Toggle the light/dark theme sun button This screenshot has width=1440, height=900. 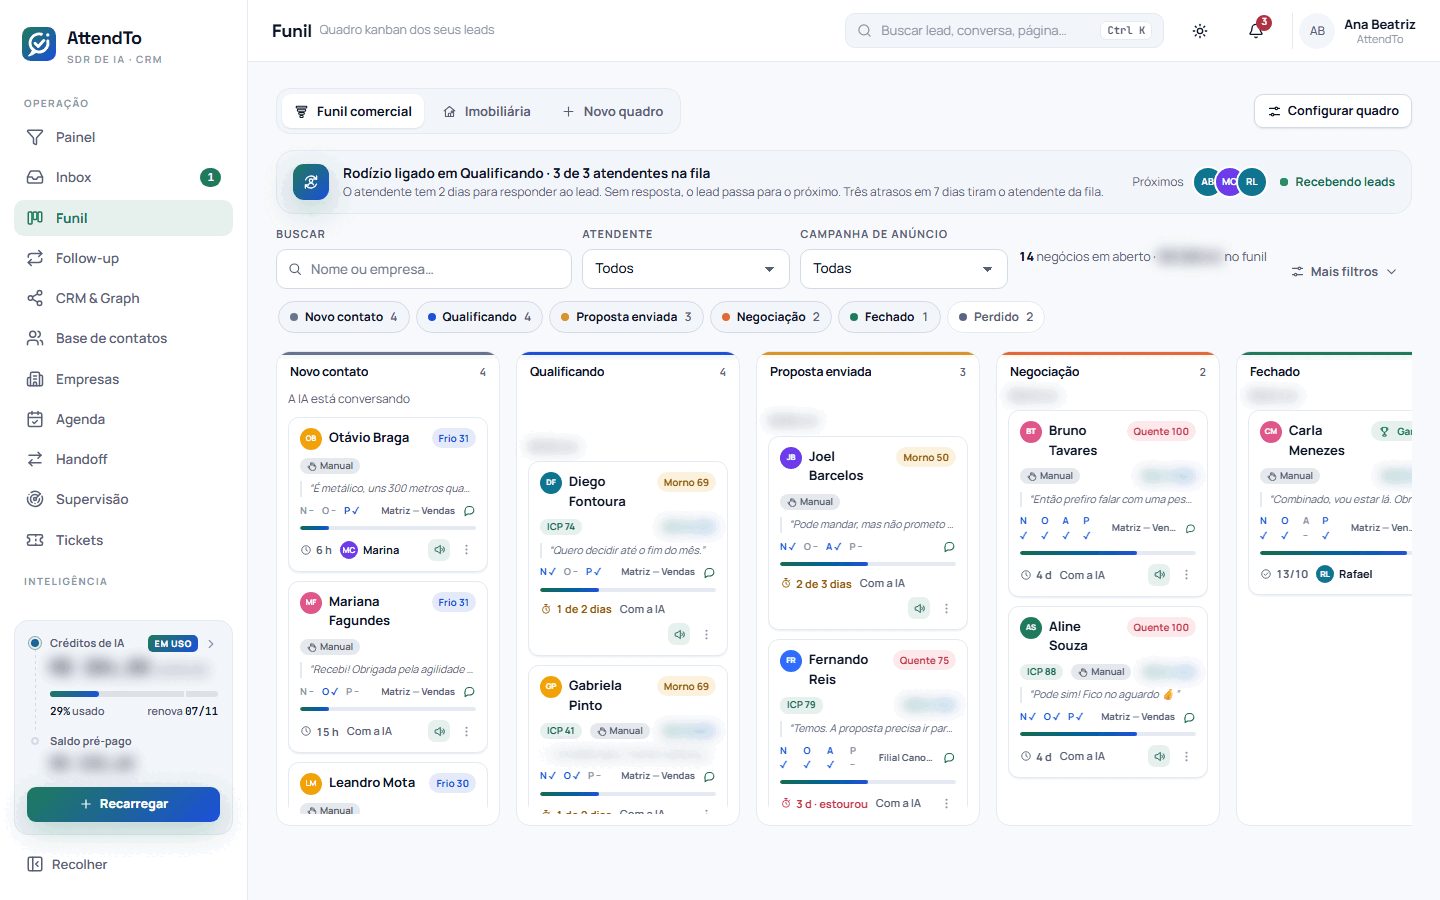click(1200, 31)
